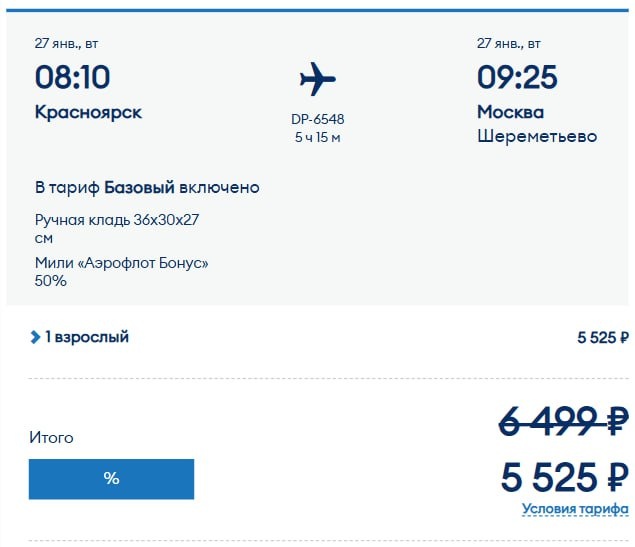
Task: Click the blue percent discount button
Action: tap(111, 479)
